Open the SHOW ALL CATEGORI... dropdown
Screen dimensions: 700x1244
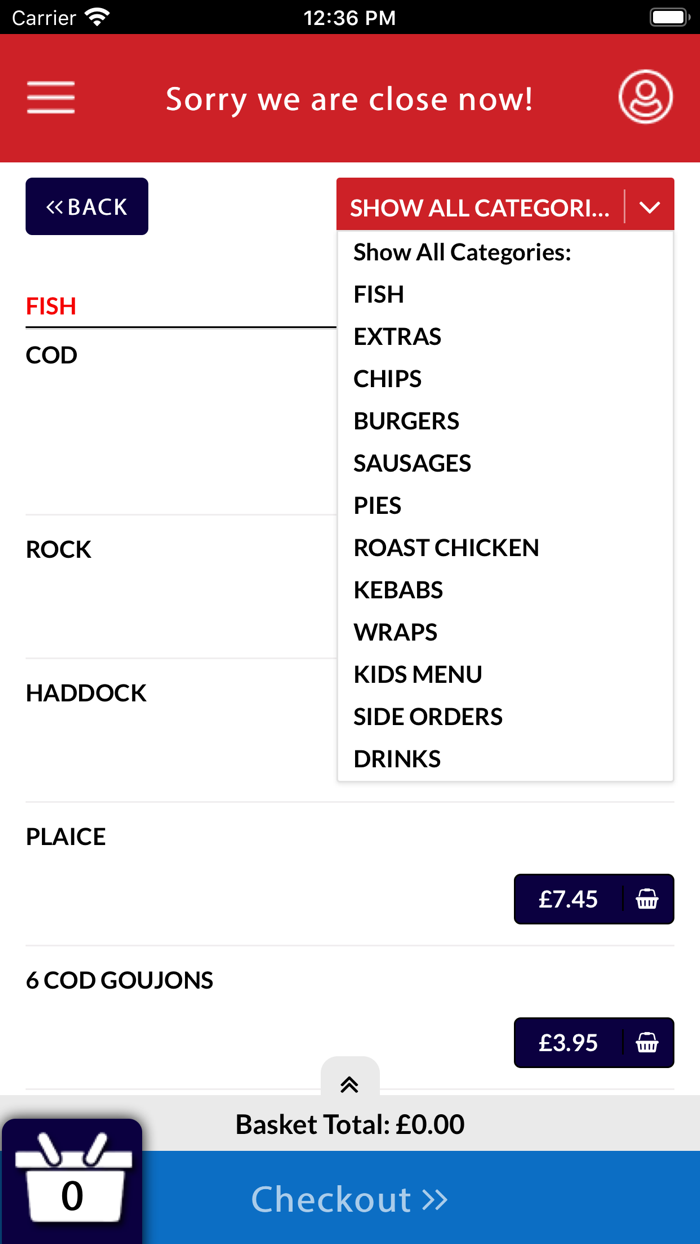(x=480, y=207)
